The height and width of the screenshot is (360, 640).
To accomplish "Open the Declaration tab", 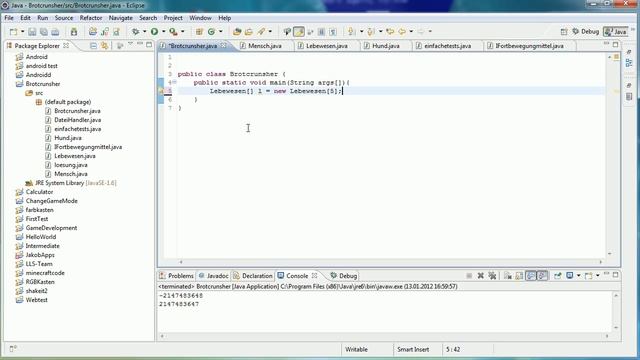I will click(253, 276).
